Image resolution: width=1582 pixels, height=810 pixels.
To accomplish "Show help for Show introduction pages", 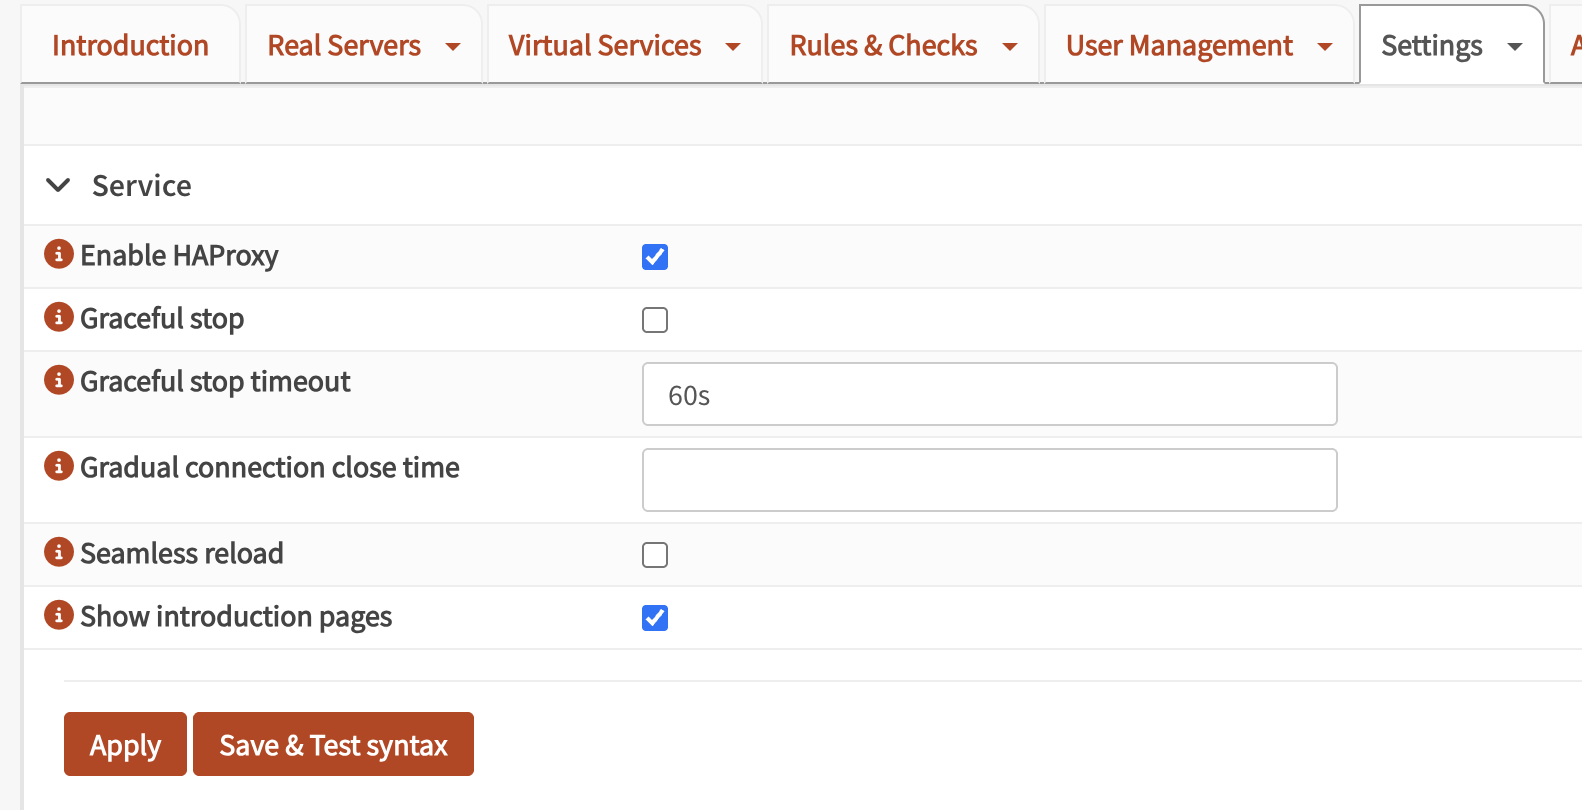I will coord(59,615).
